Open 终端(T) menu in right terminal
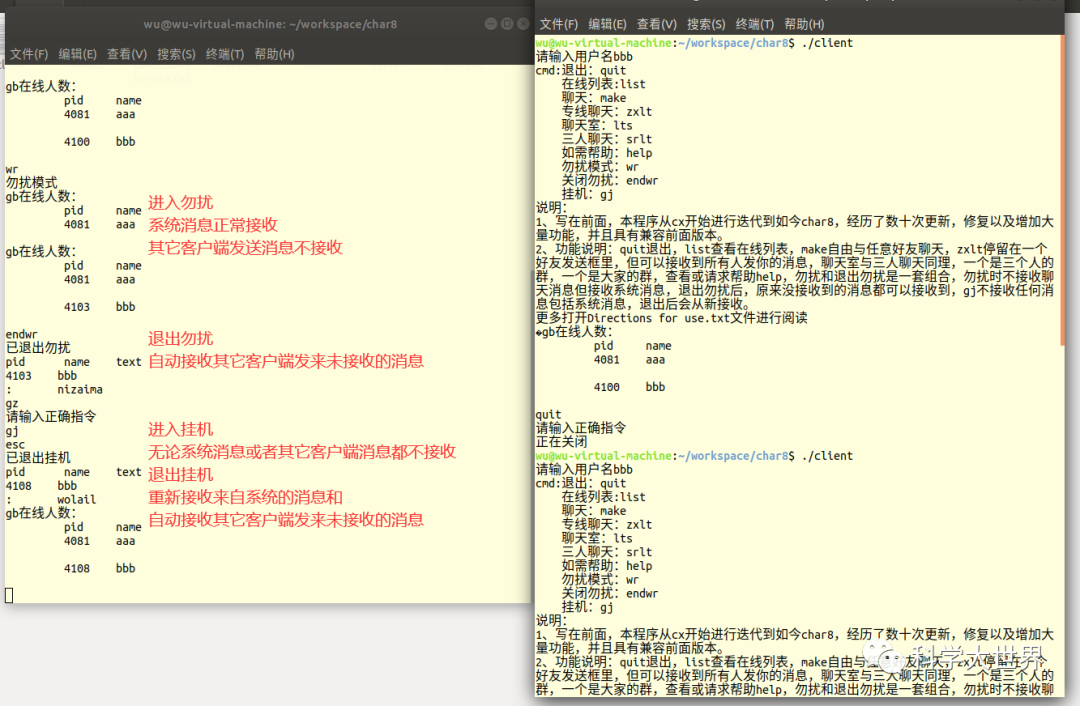 tap(755, 24)
